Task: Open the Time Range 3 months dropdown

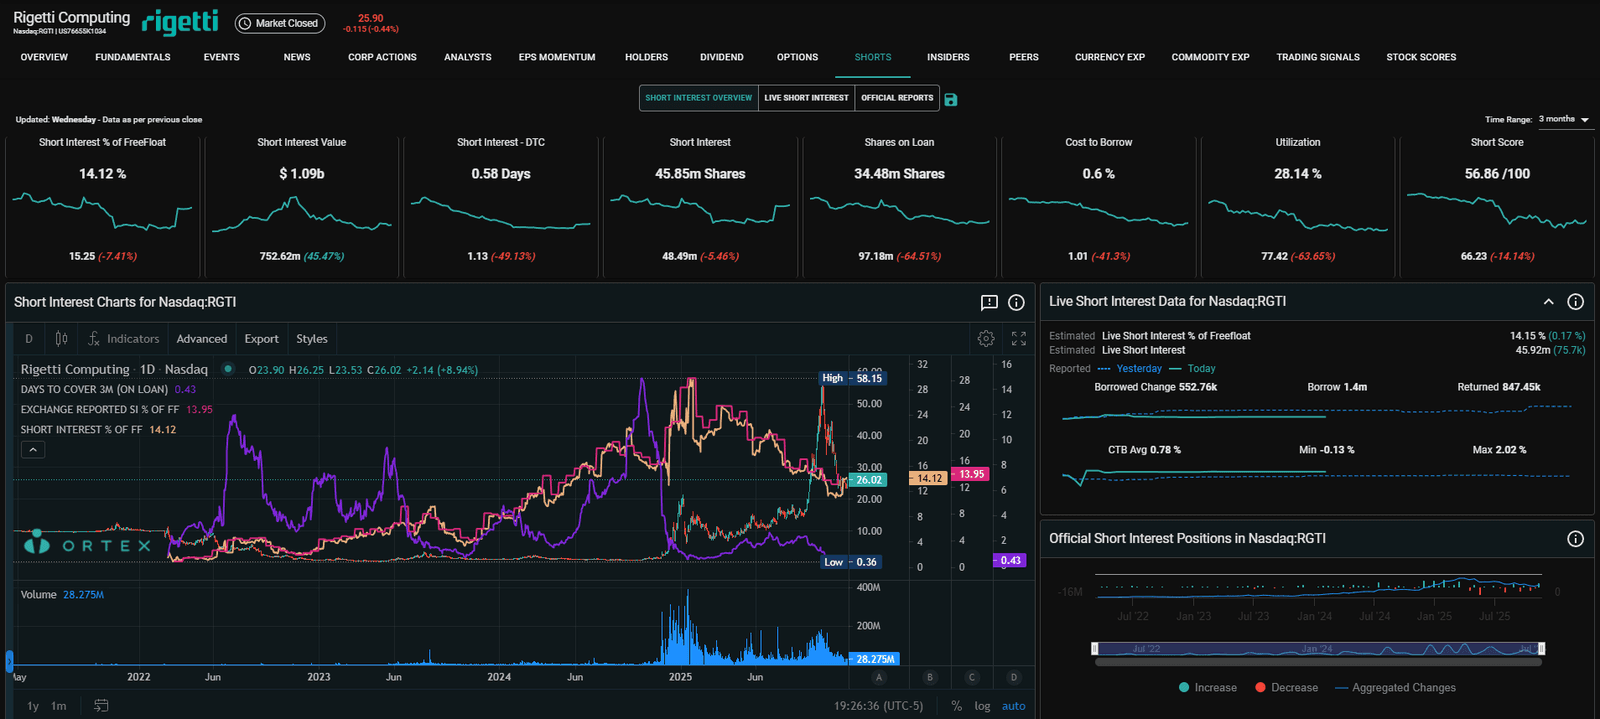Action: (1565, 119)
